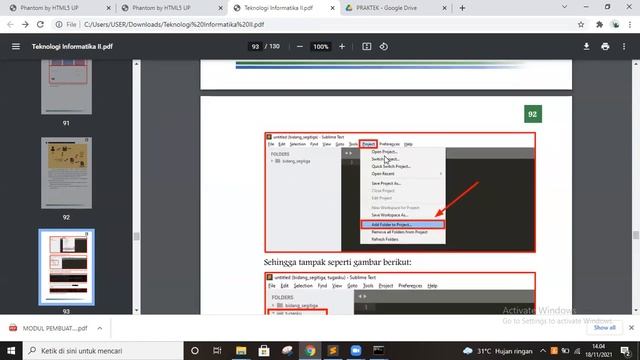Image resolution: width=640 pixels, height=360 pixels.
Task: Open Chrome three-dot menu
Action: pos(630,24)
